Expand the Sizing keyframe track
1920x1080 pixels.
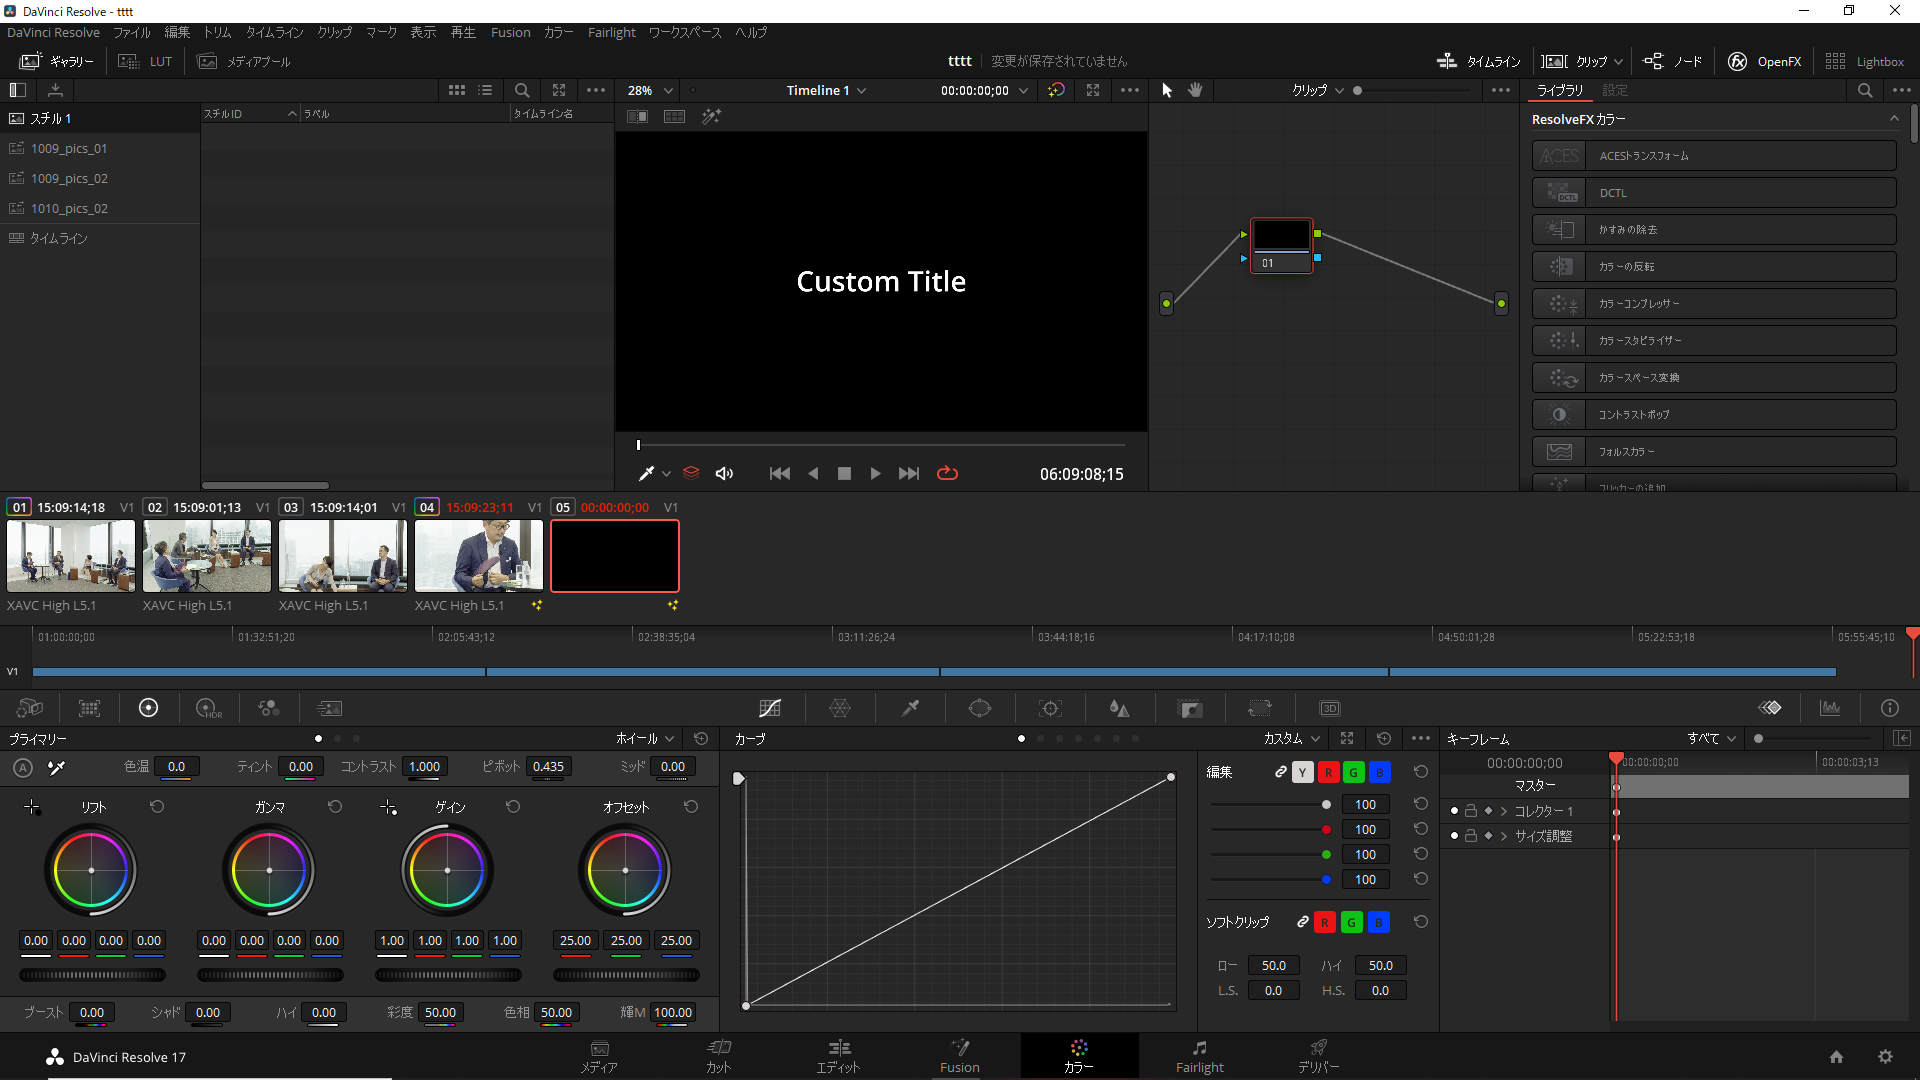[1504, 836]
